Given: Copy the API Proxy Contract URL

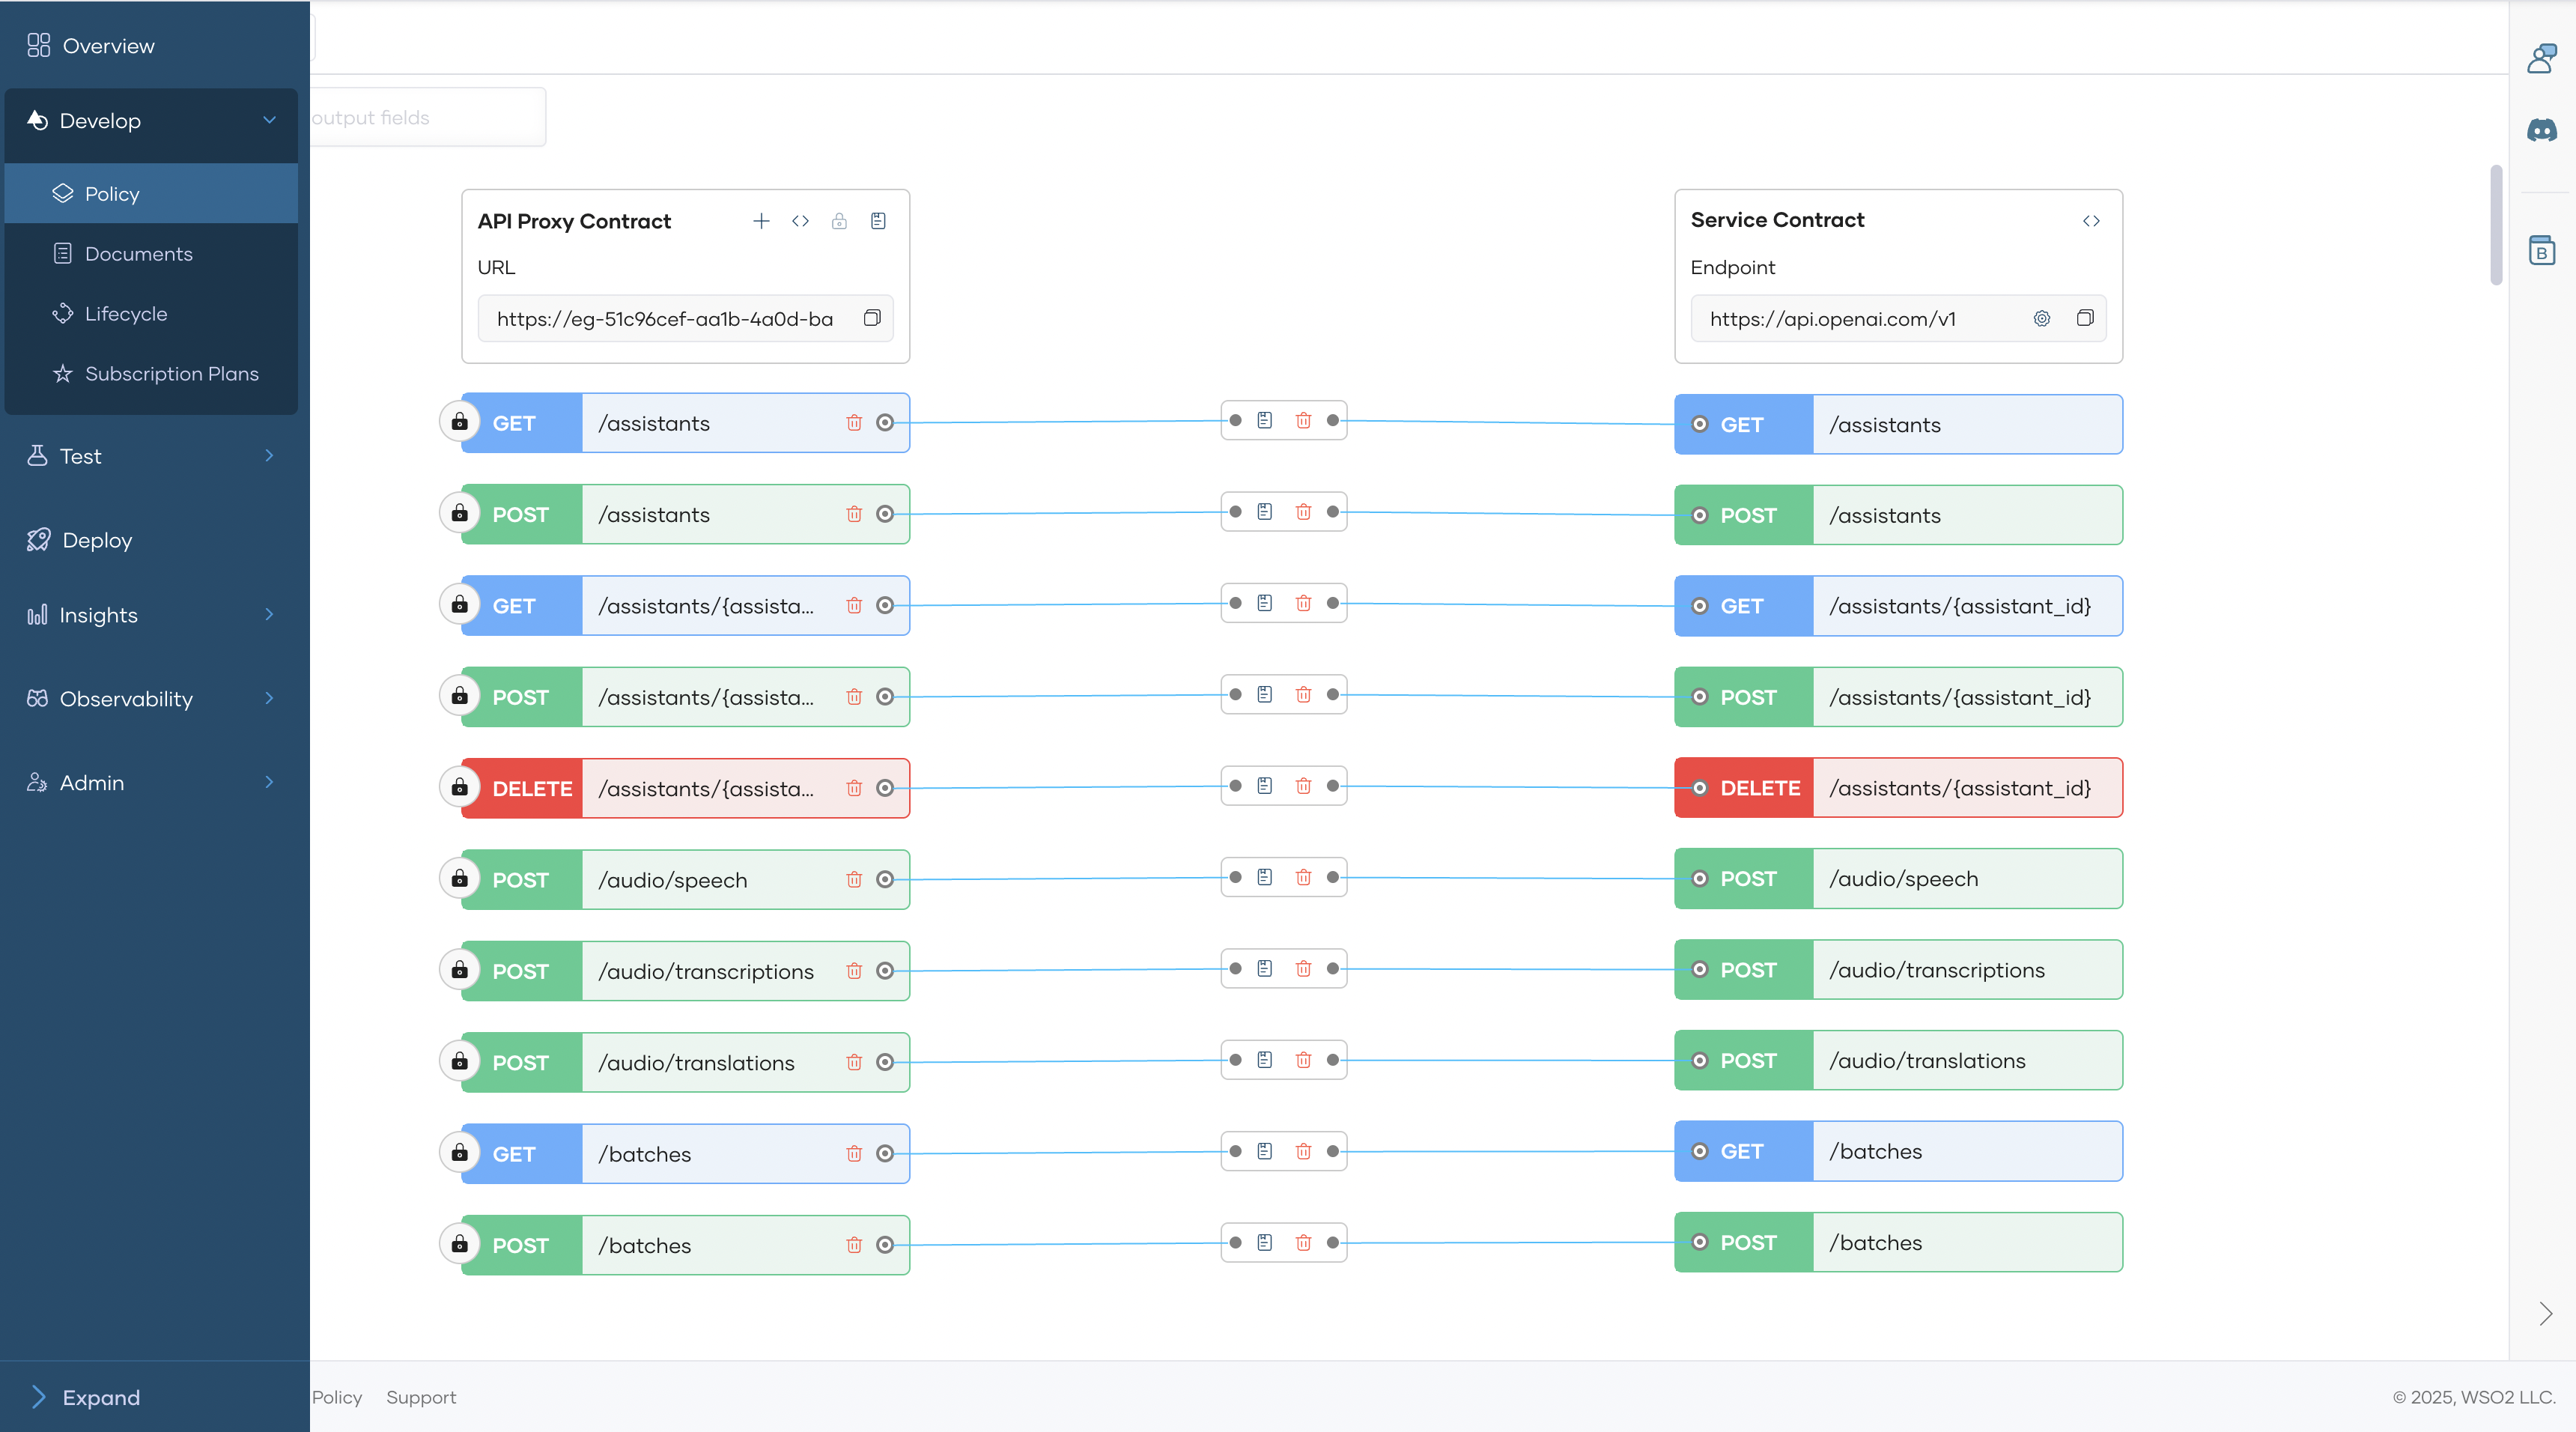Looking at the screenshot, I should [x=872, y=318].
